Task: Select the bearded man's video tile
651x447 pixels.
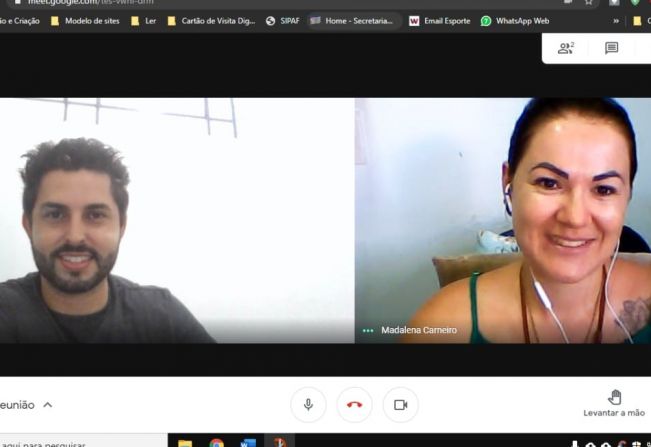Action: tap(177, 220)
